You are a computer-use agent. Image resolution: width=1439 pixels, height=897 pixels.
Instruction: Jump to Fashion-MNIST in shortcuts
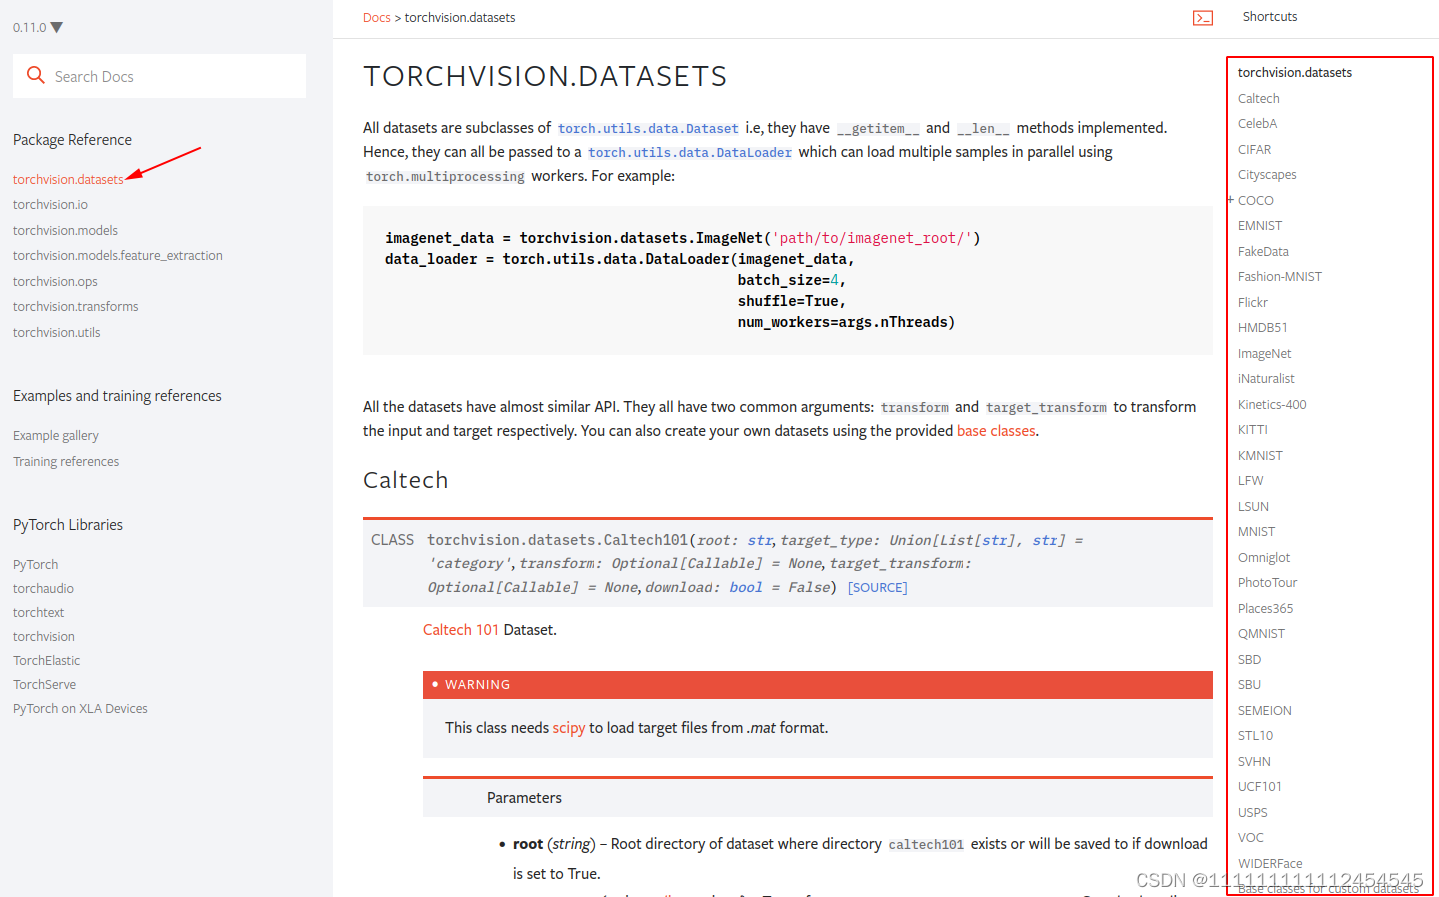pos(1280,277)
